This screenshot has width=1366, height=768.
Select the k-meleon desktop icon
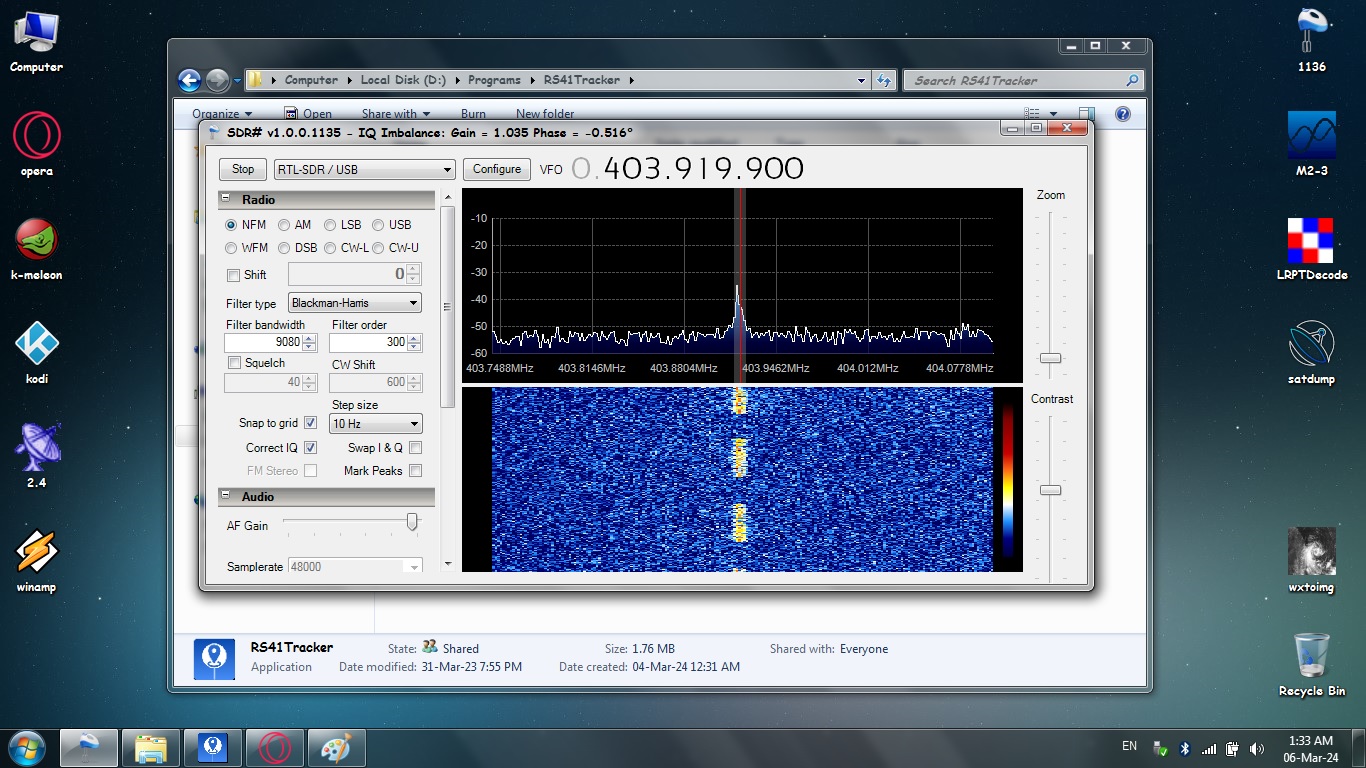point(36,248)
